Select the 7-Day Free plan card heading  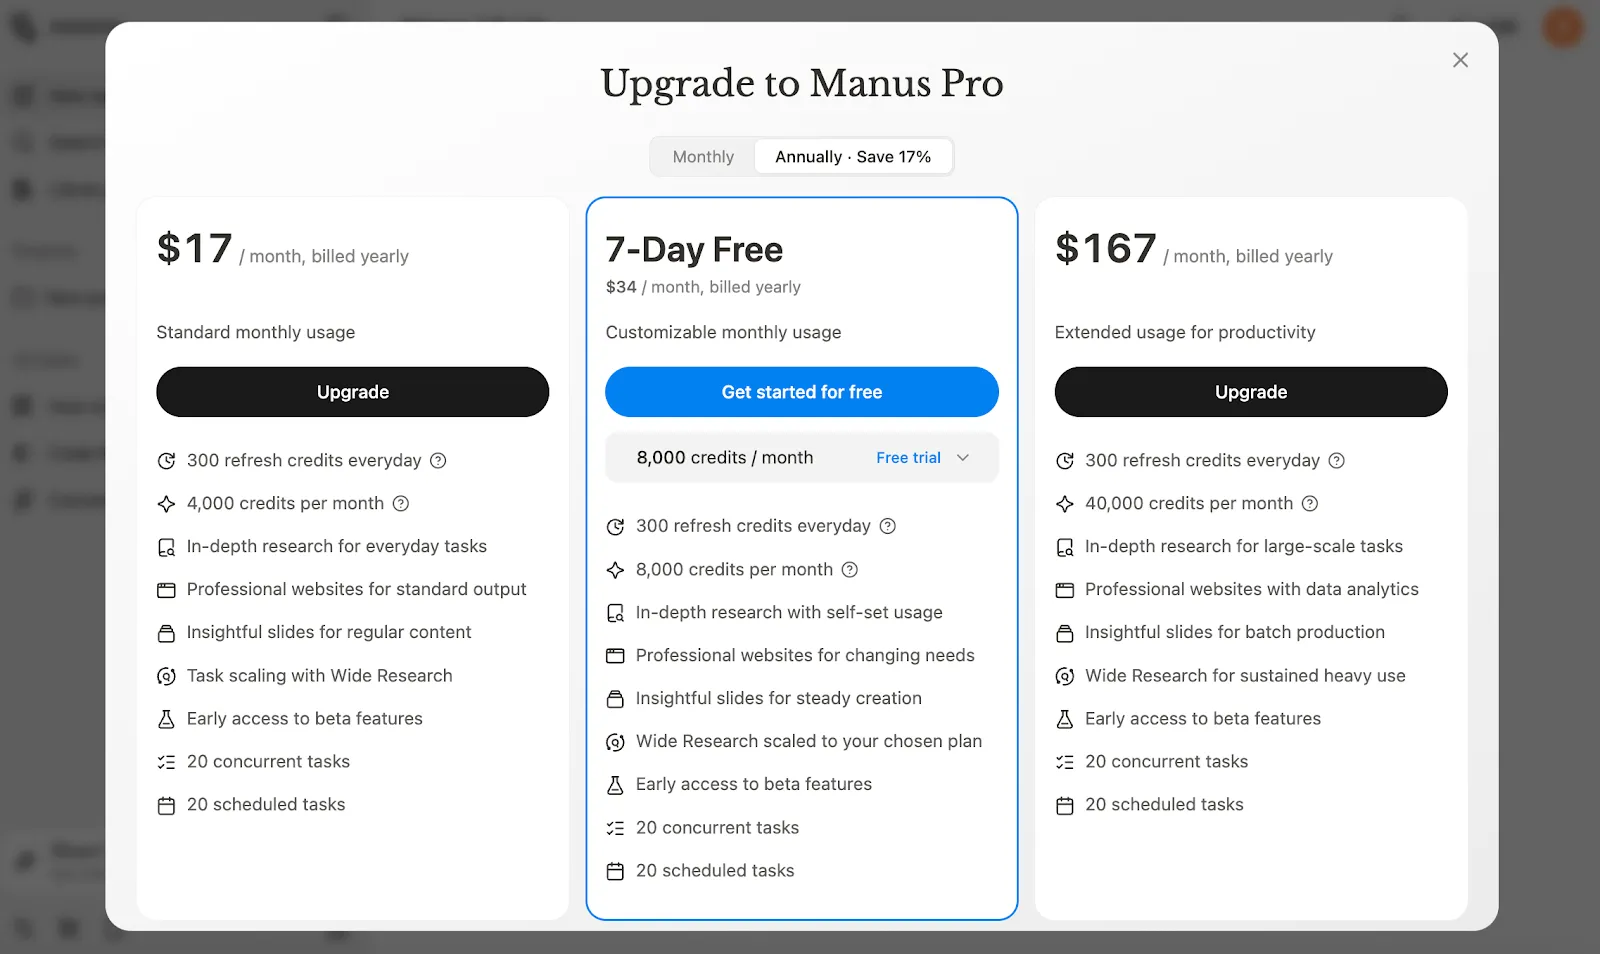point(694,250)
